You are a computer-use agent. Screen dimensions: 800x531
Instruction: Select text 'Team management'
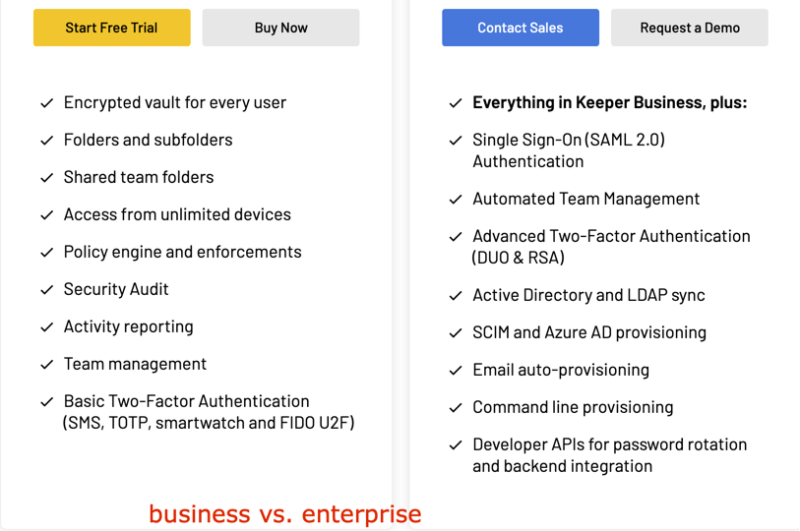click(135, 364)
